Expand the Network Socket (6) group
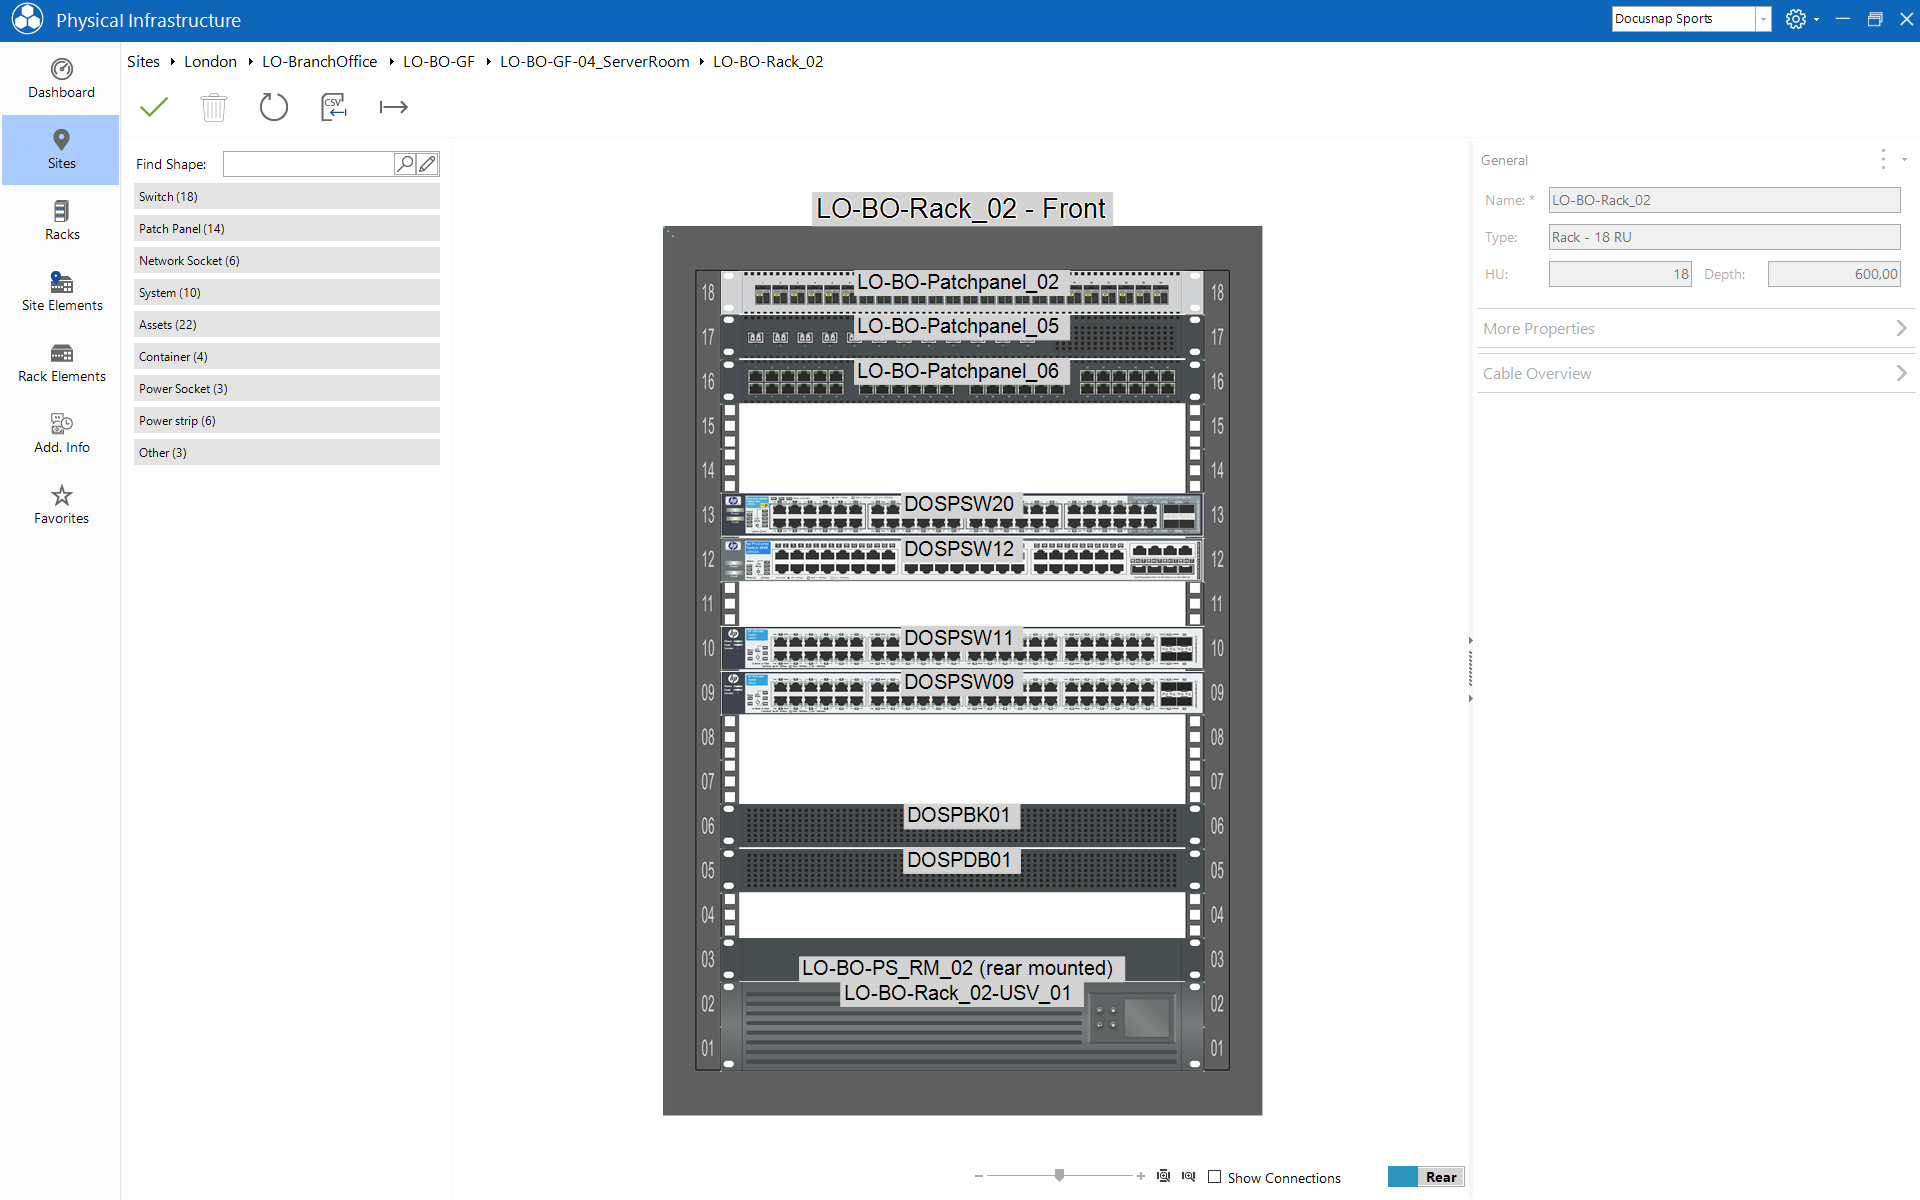This screenshot has height=1200, width=1920. coord(287,261)
